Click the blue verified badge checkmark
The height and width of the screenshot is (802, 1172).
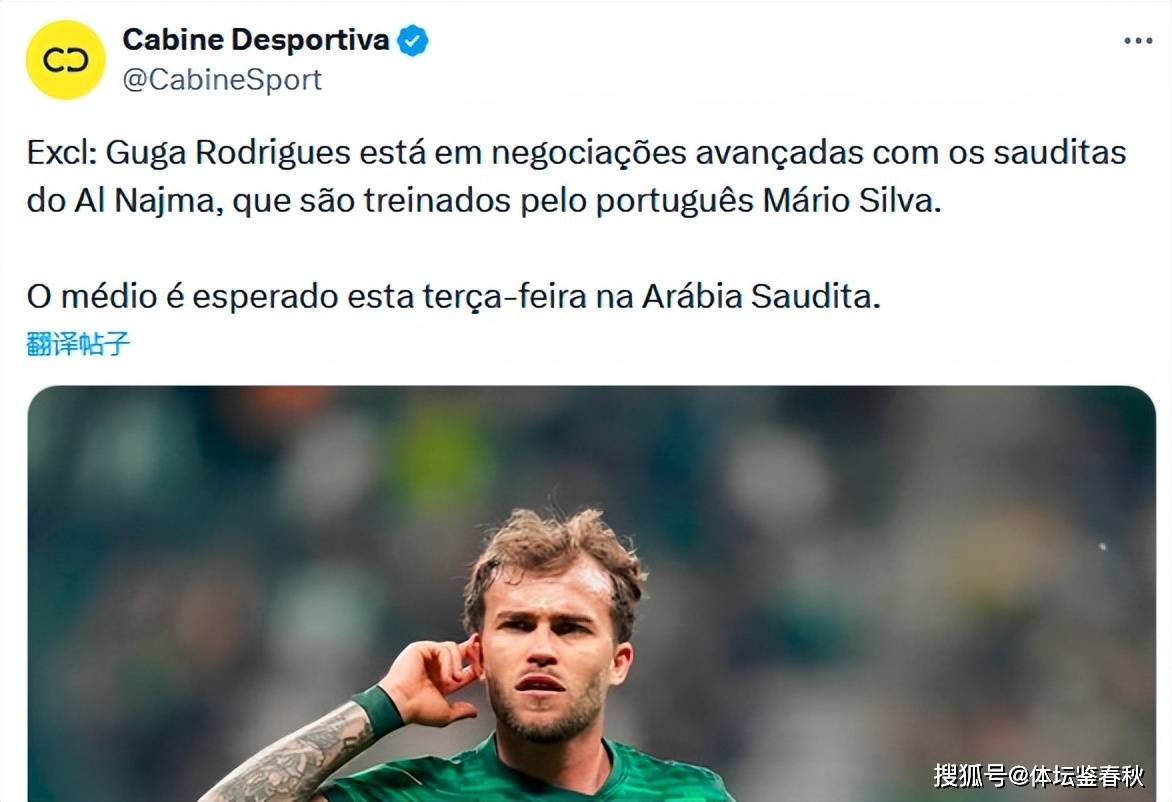[x=413, y=40]
